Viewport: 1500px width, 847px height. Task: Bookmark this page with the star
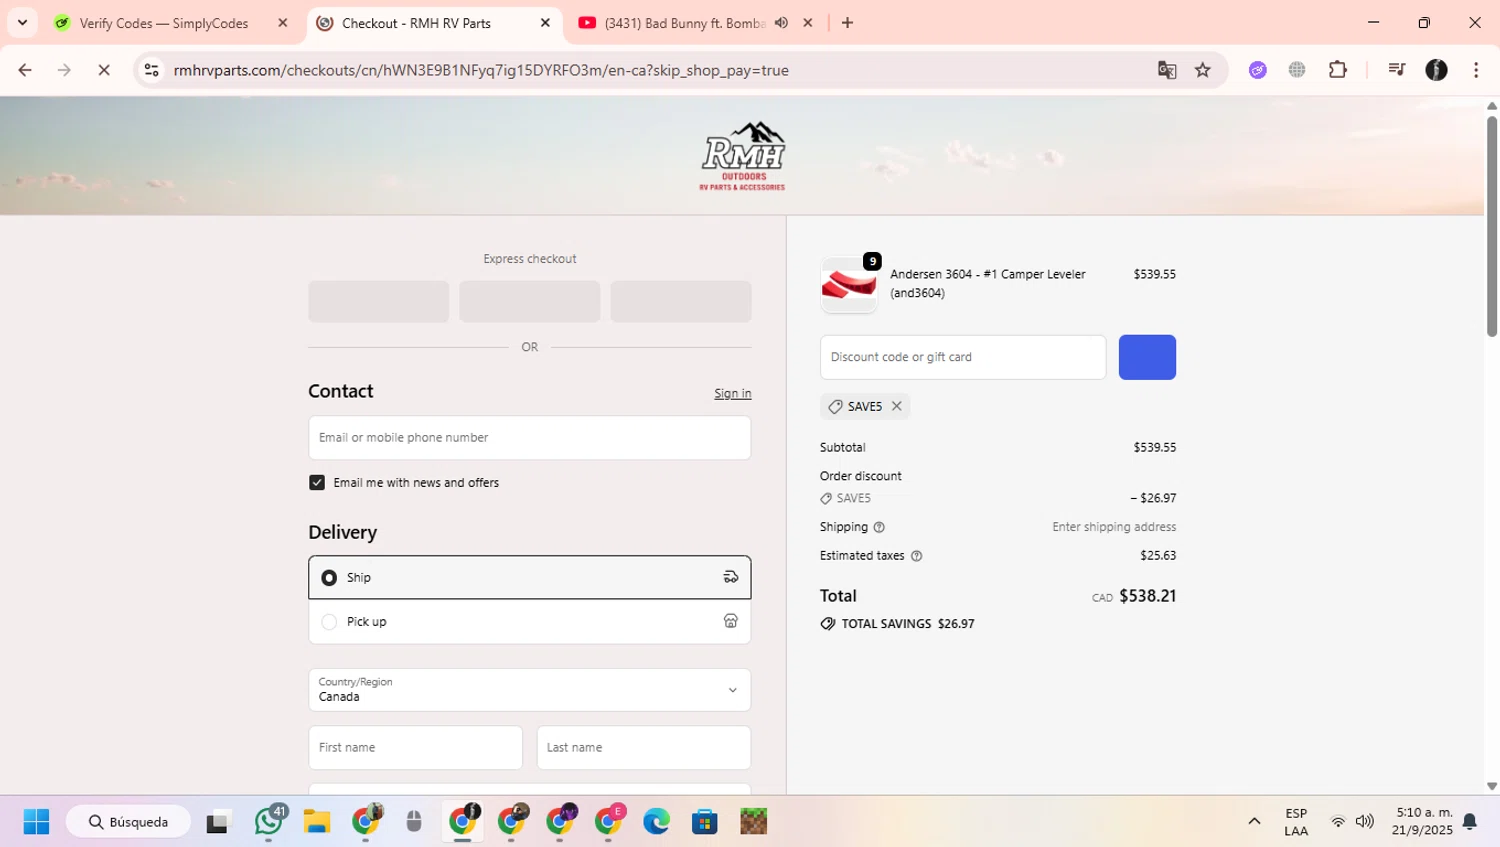pyautogui.click(x=1203, y=70)
